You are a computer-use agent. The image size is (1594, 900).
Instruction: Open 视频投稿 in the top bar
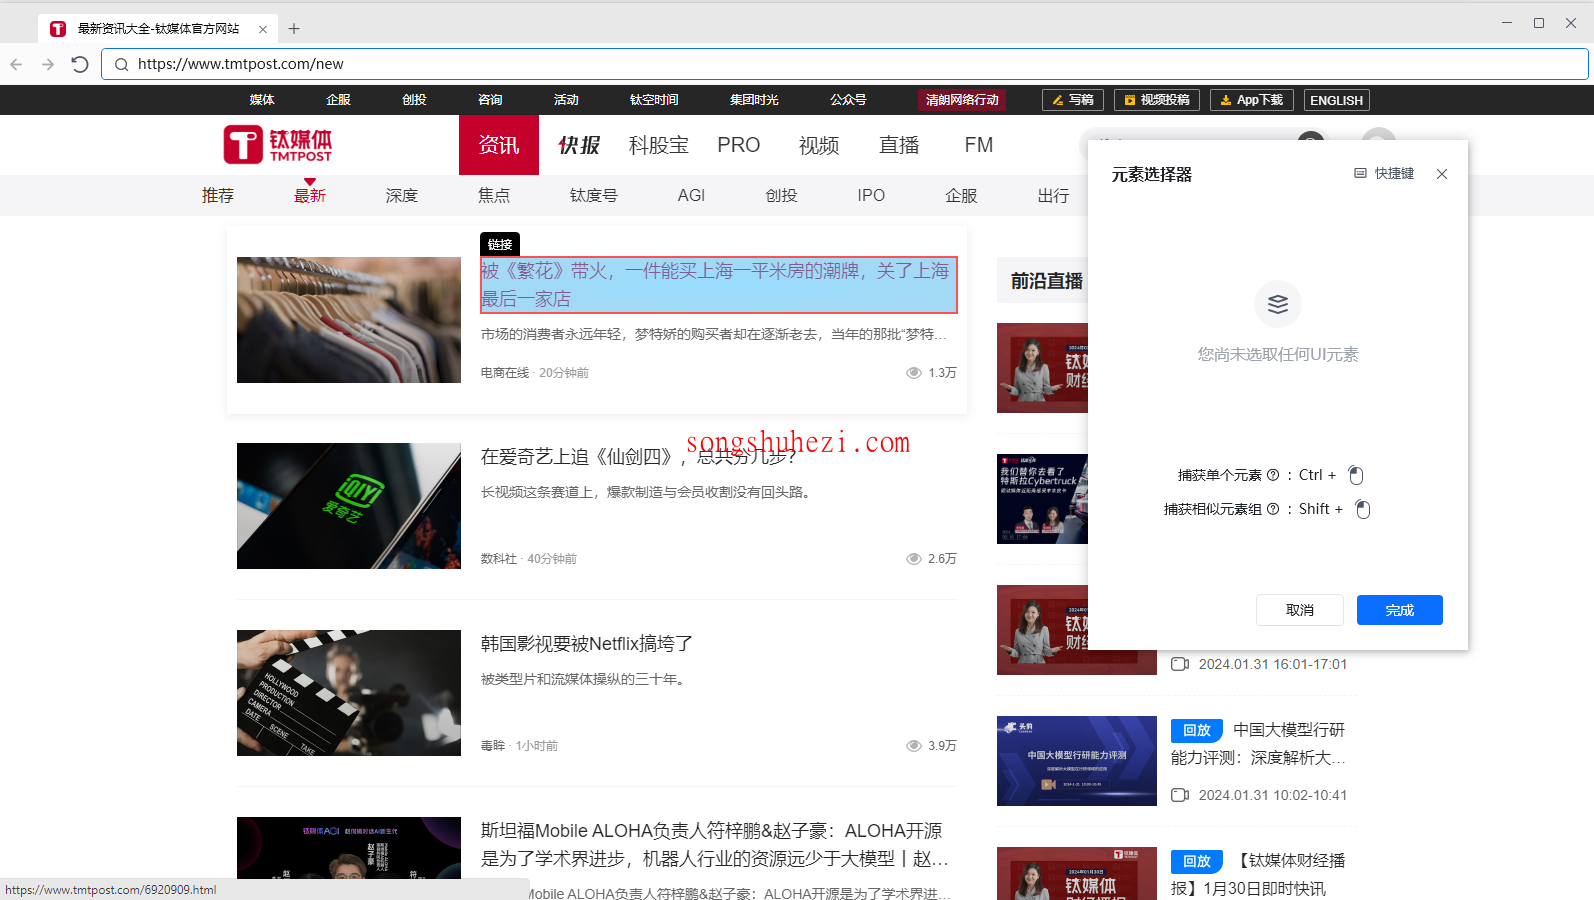[x=1158, y=100]
